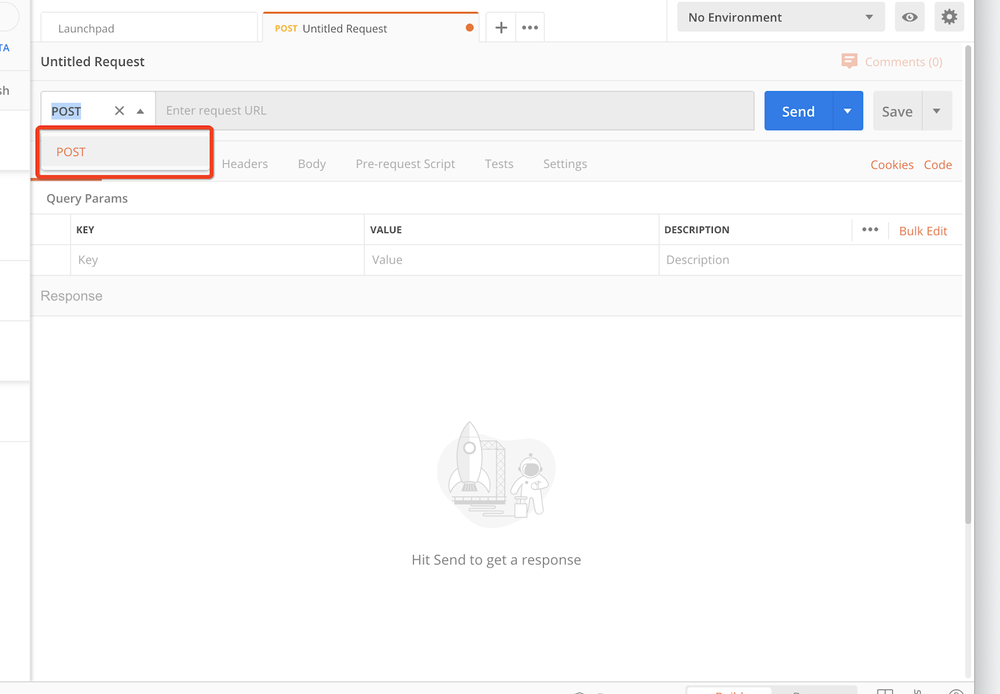
Task: Show the environment quick look
Action: [x=909, y=17]
